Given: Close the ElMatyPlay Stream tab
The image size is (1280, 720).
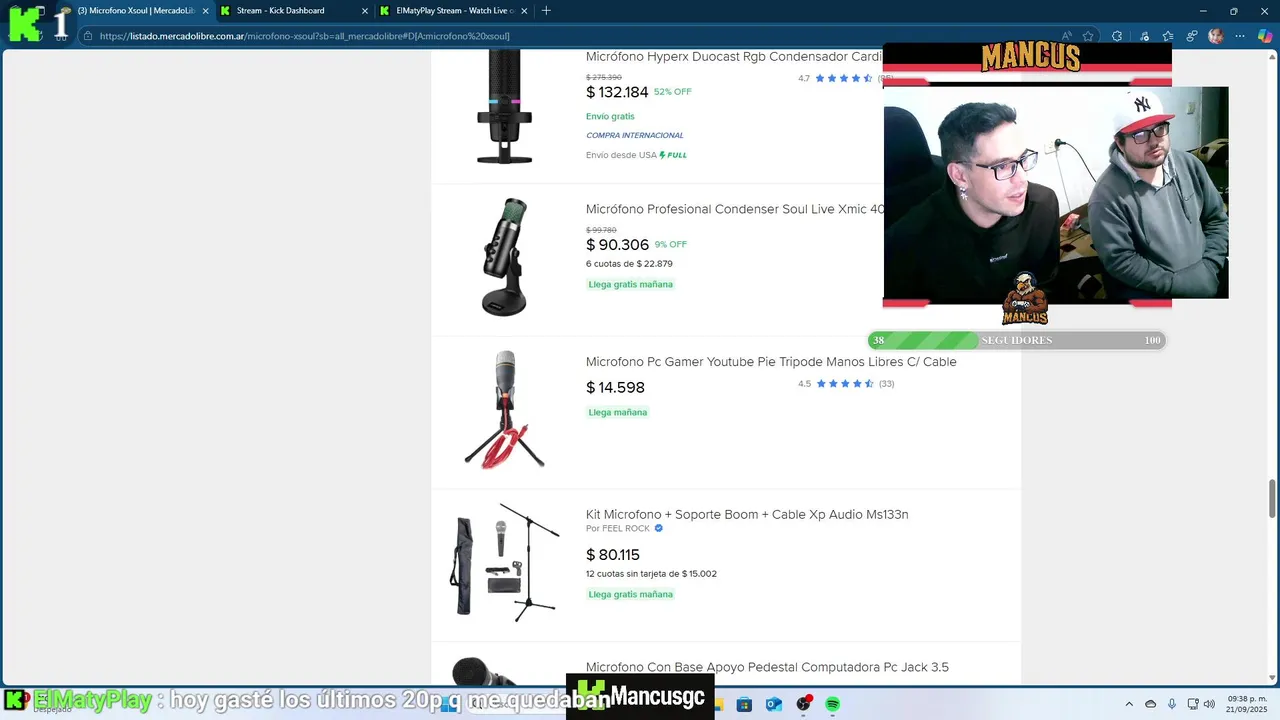Looking at the screenshot, I should pyautogui.click(x=525, y=11).
